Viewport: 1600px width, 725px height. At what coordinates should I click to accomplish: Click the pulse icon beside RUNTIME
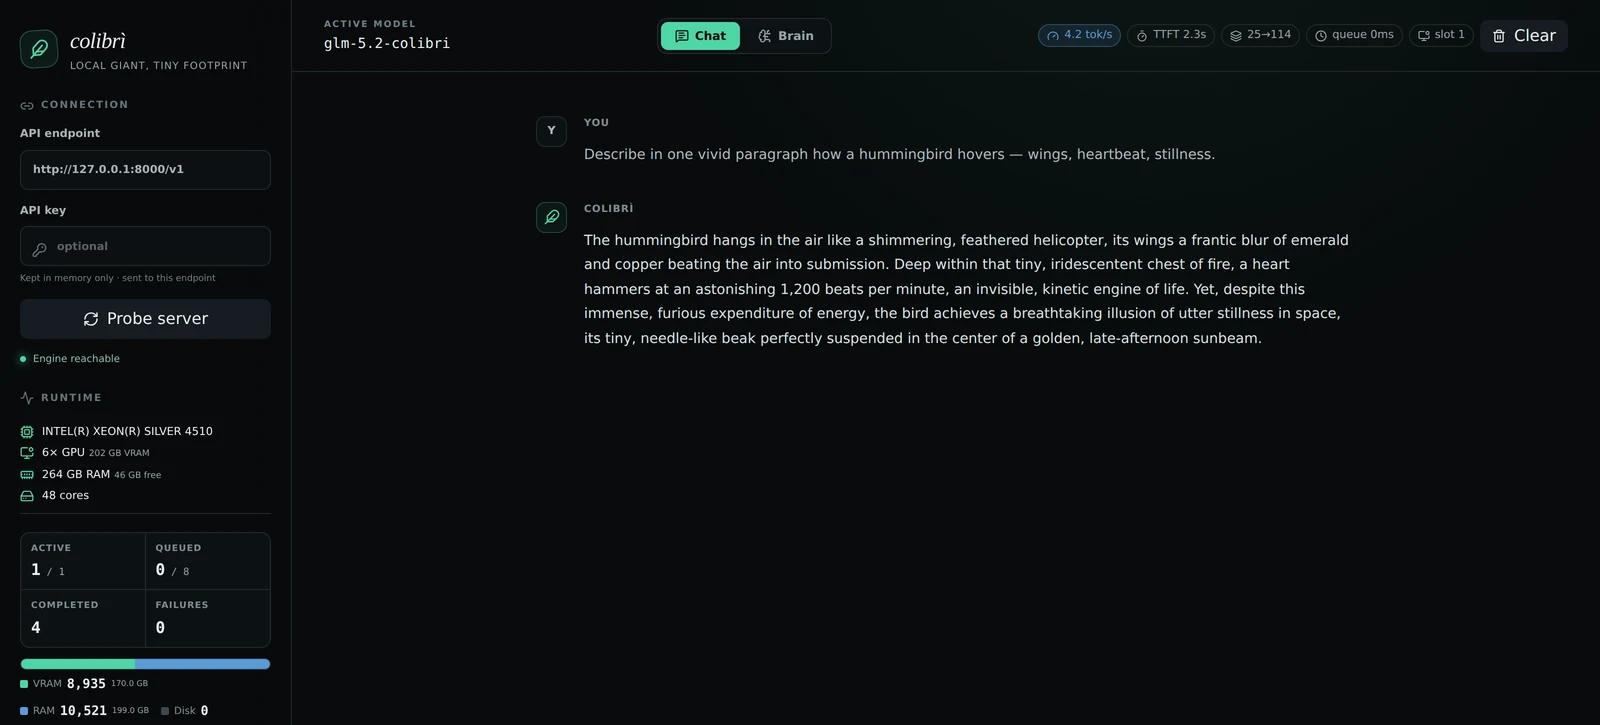27,398
